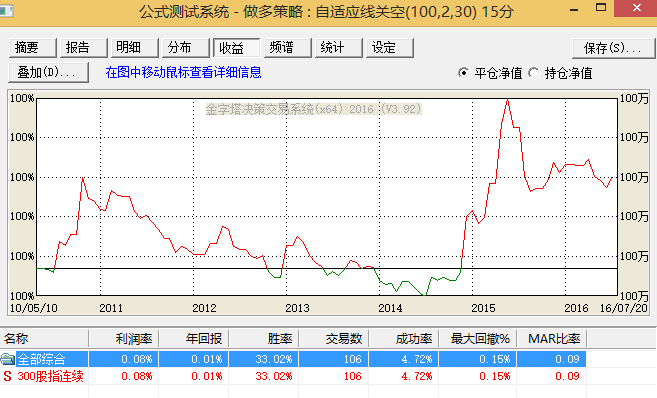Click the 16/07/20 end date label
Viewport: 657px width, 398px height.
pos(623,308)
